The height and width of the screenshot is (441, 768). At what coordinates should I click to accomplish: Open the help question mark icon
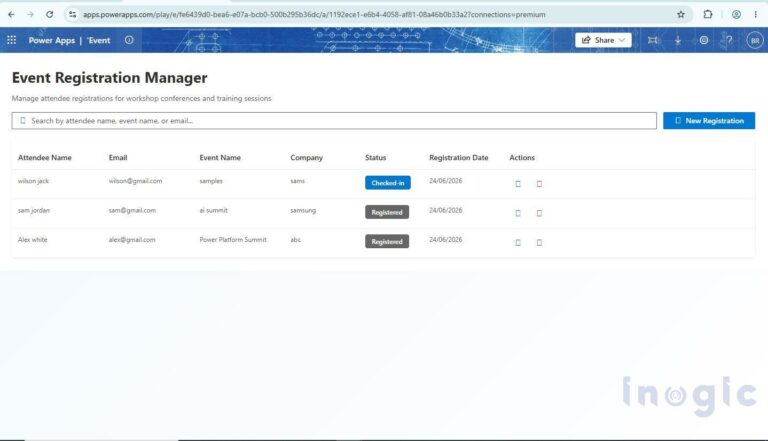[x=729, y=40]
